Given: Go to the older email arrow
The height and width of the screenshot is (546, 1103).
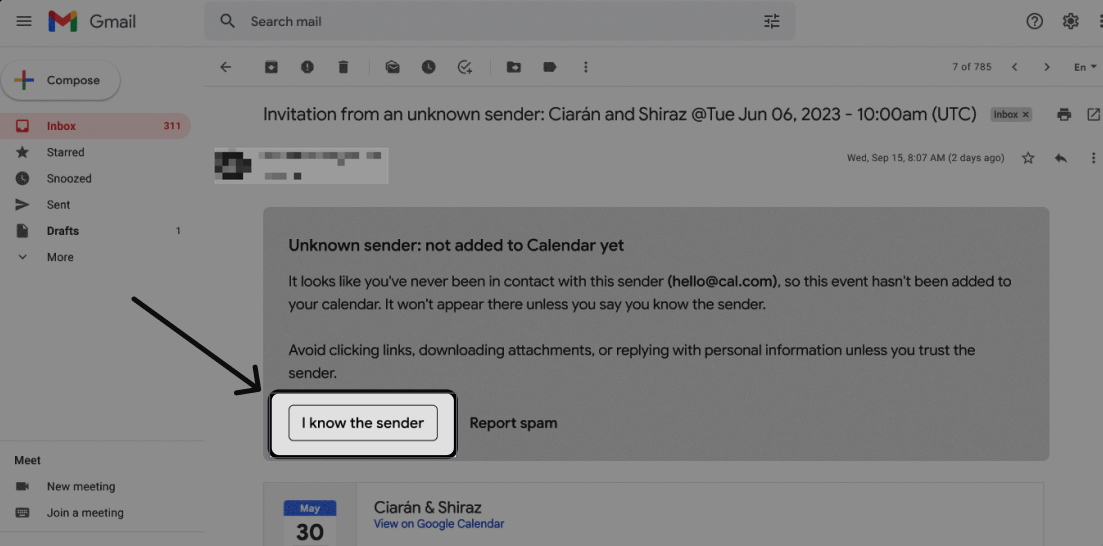Looking at the screenshot, I should point(1047,67).
